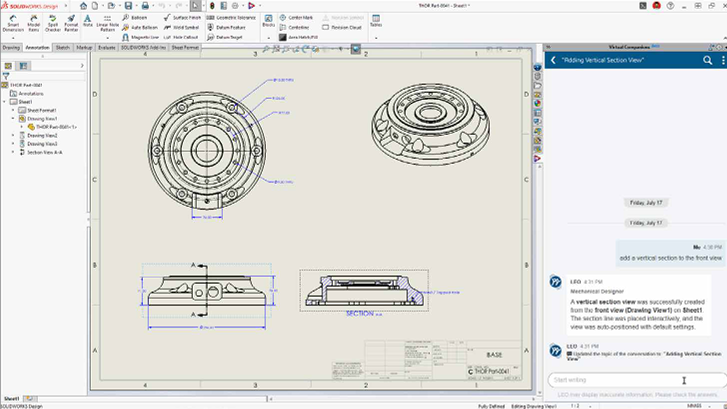The image size is (727, 409).
Task: Expand feature tree panel chevron
Action: click(x=82, y=66)
